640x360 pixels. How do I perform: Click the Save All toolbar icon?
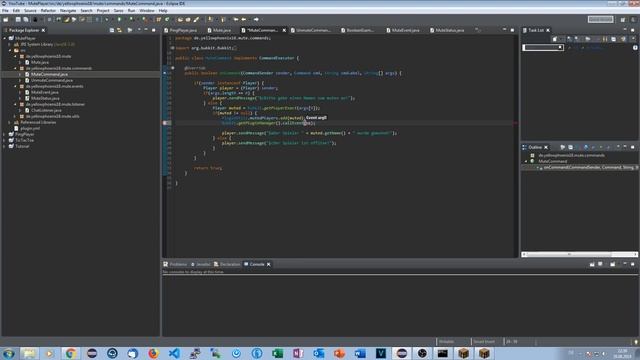click(26, 19)
